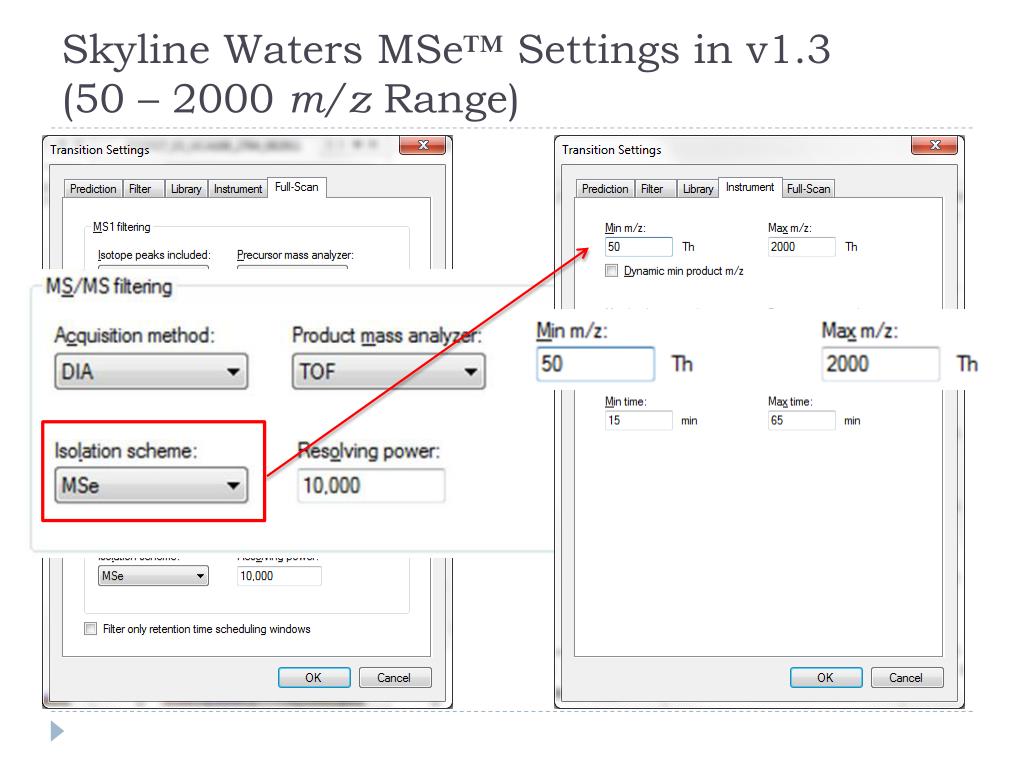Expand the enlarged Isolation scheme MSe dropdown
Viewport: 1024px width, 768px height.
coord(152,485)
